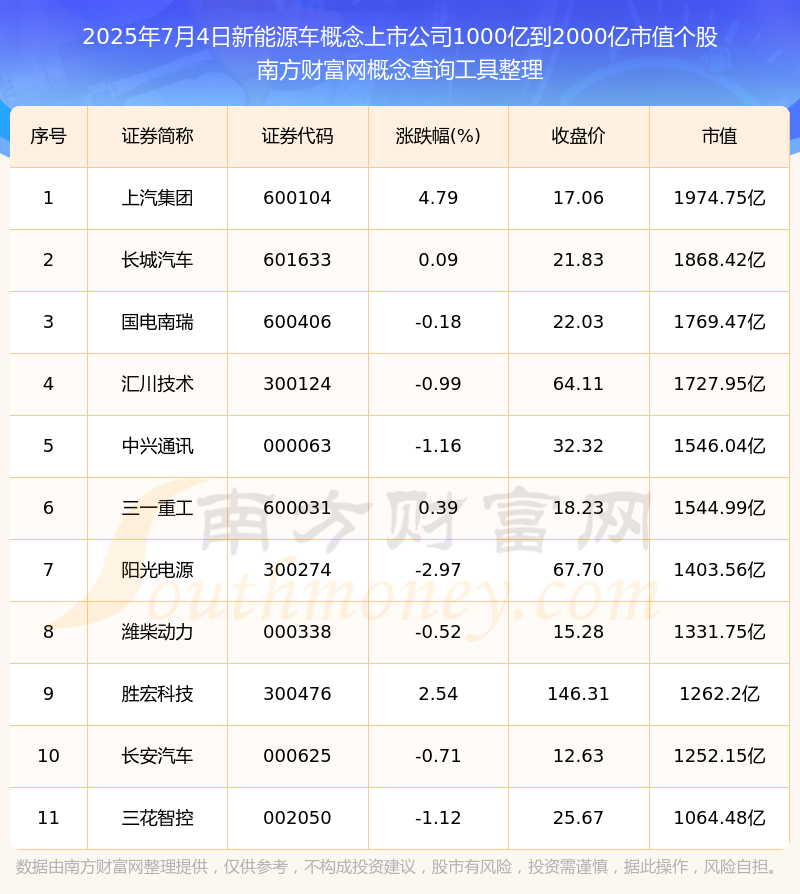
Task: Click the change value 4.79
Action: 438,198
